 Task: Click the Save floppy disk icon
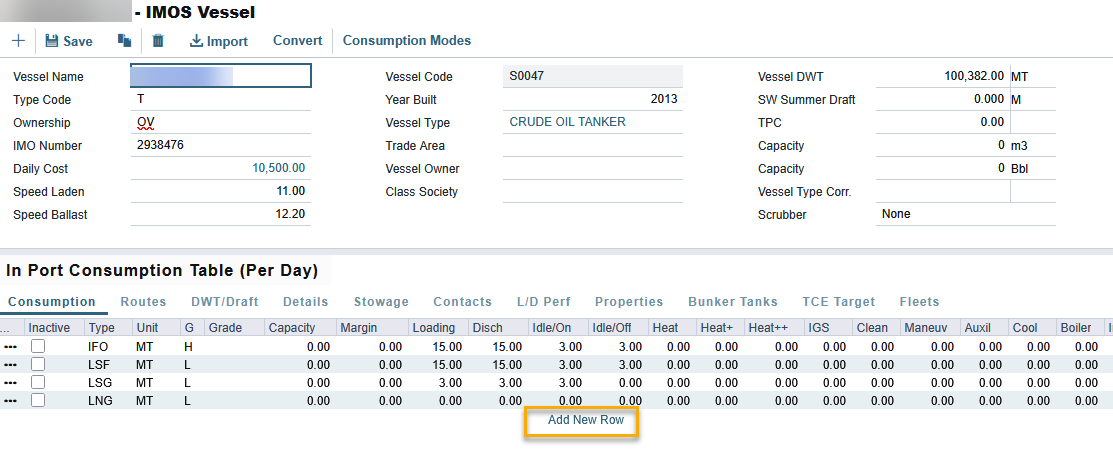click(x=52, y=41)
